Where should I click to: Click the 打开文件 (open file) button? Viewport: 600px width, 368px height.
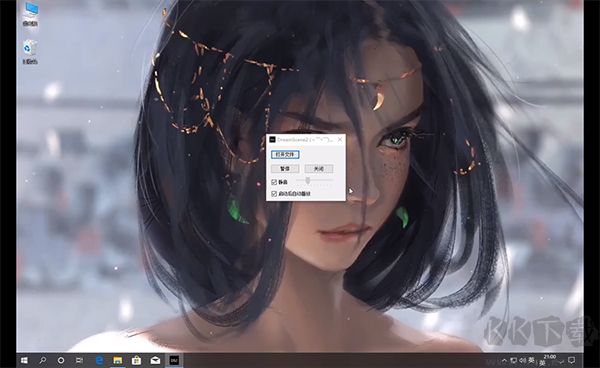(x=285, y=155)
